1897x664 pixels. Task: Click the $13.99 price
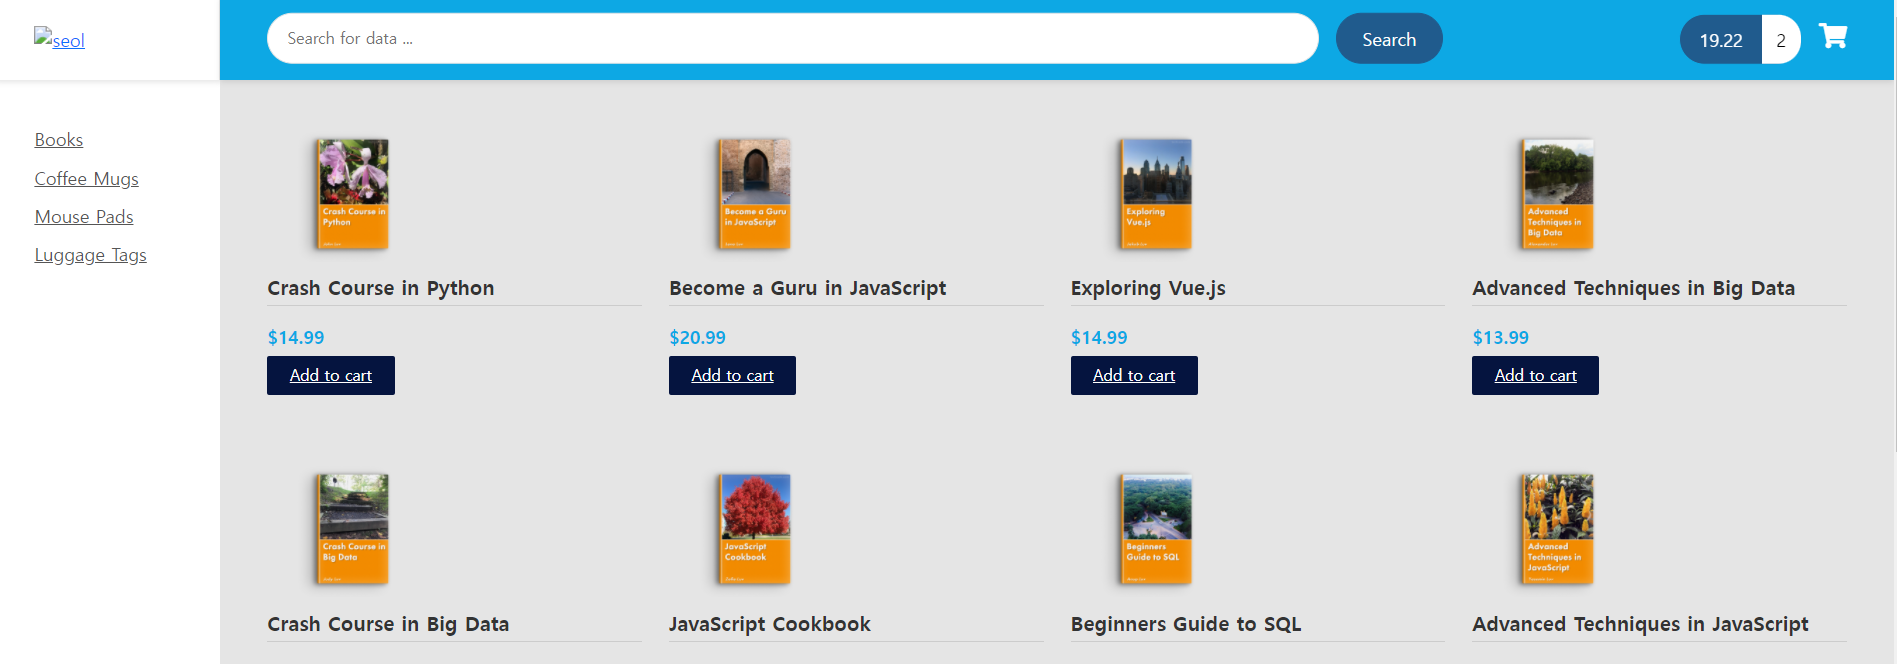point(1501,338)
